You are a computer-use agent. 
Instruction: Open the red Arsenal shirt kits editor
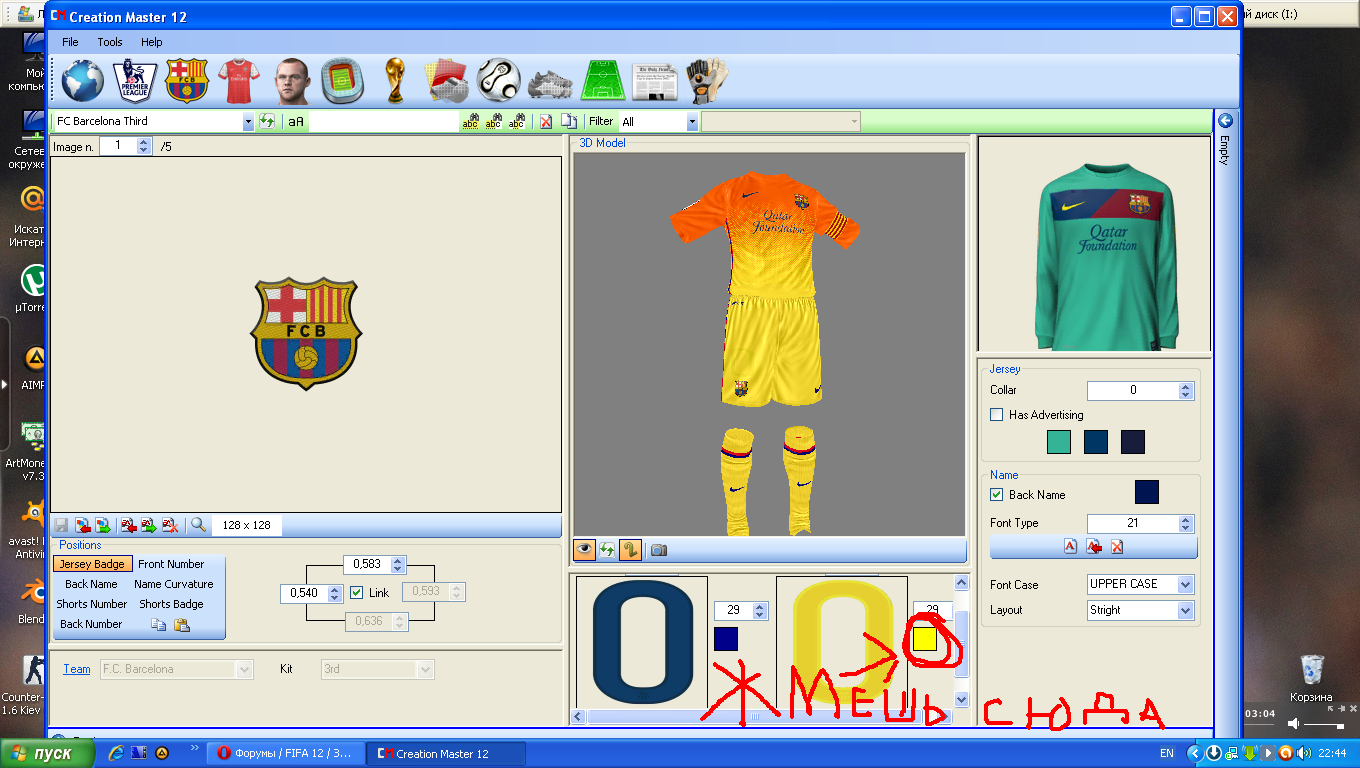238,80
